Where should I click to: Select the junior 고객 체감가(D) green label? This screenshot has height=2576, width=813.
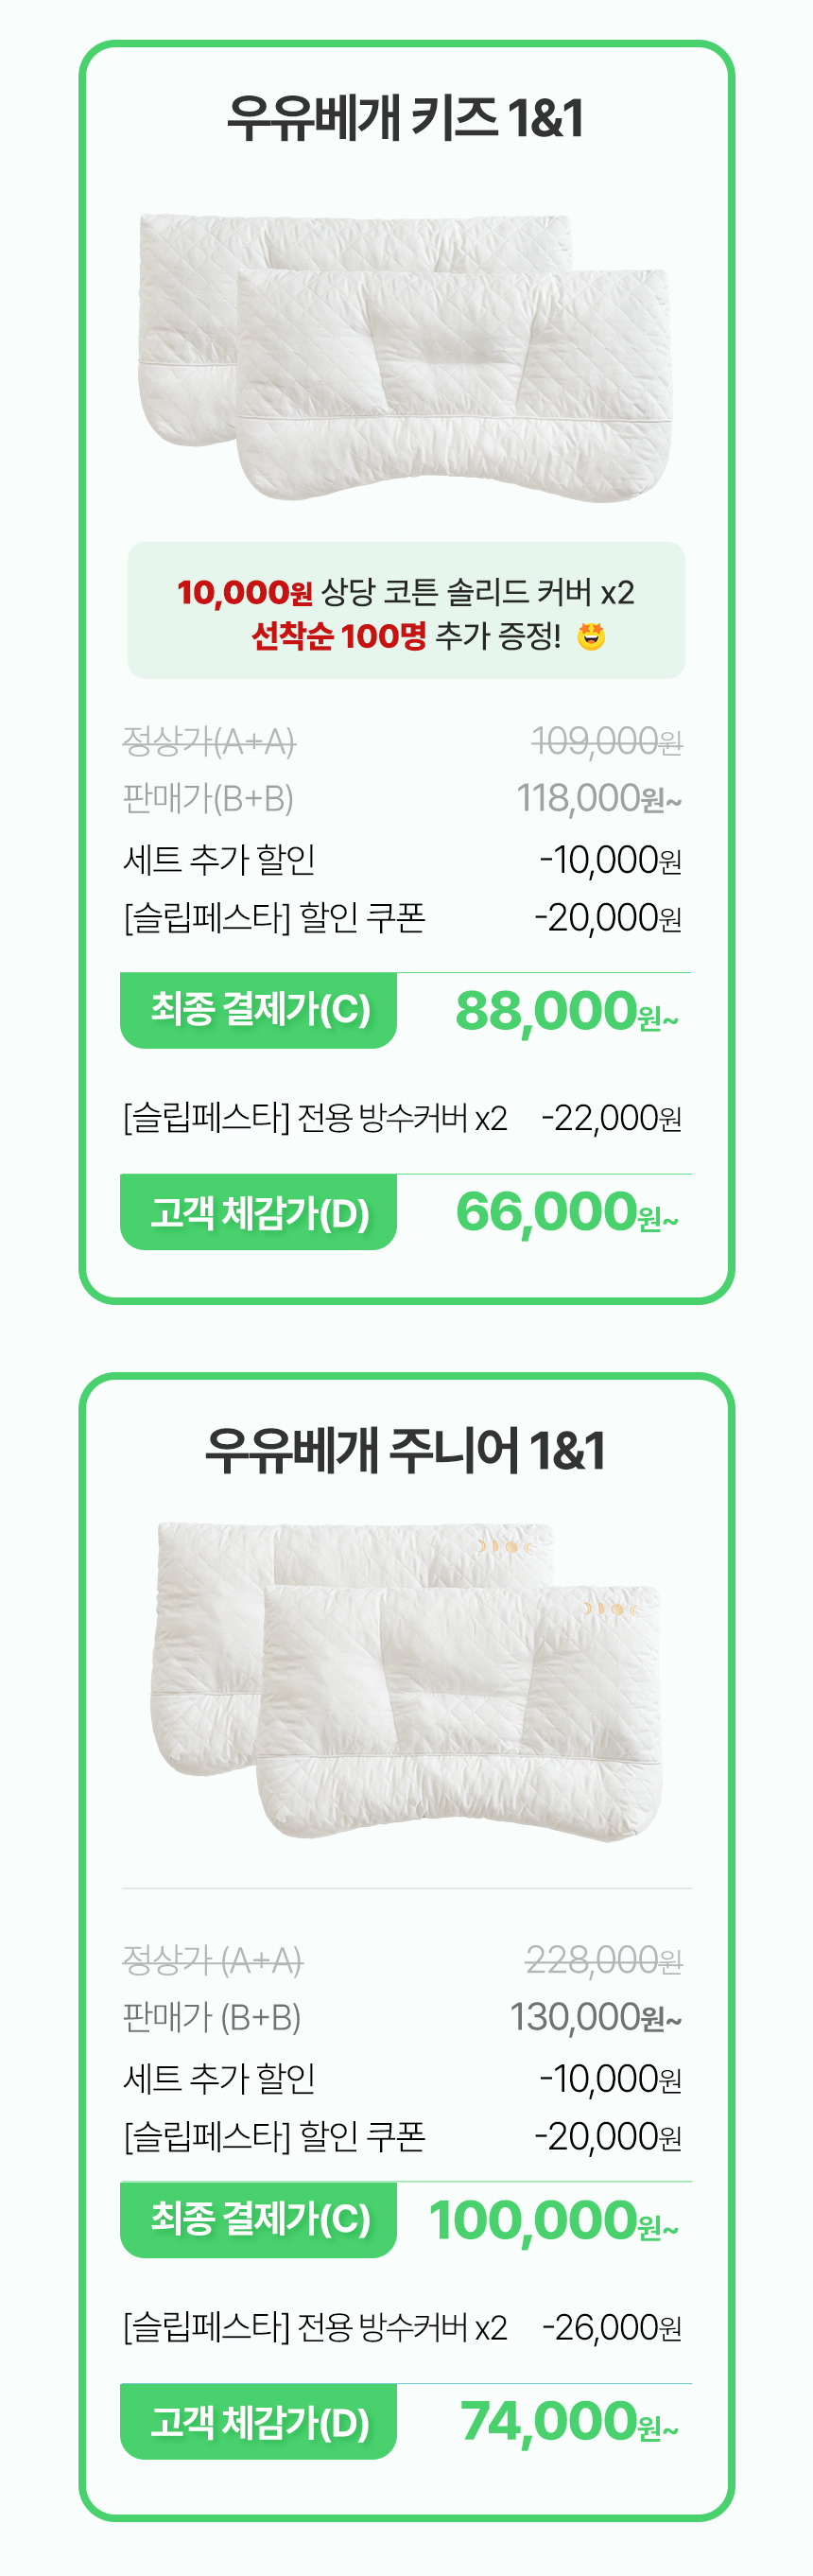pos(258,2421)
